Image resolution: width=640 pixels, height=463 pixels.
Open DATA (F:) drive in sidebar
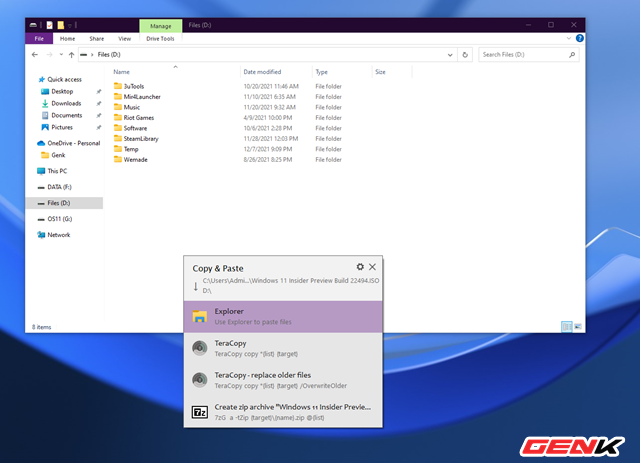pos(54,187)
